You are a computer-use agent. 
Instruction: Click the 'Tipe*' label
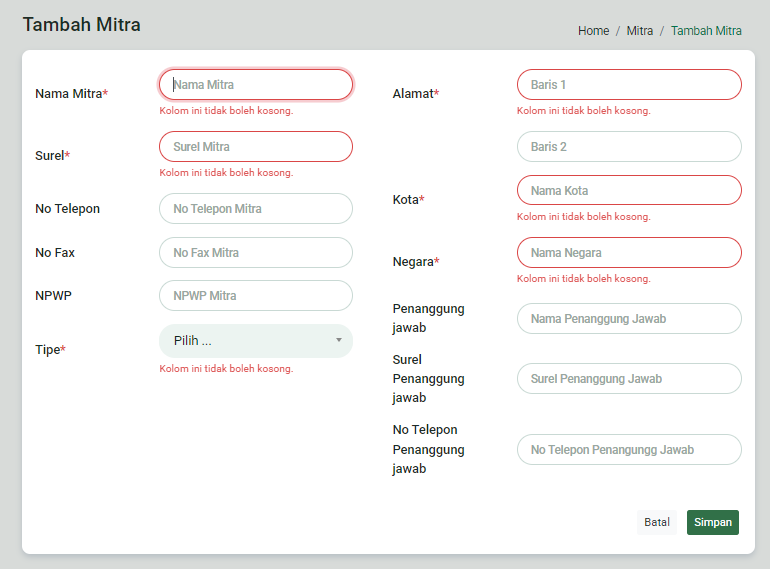pyautogui.click(x=50, y=350)
